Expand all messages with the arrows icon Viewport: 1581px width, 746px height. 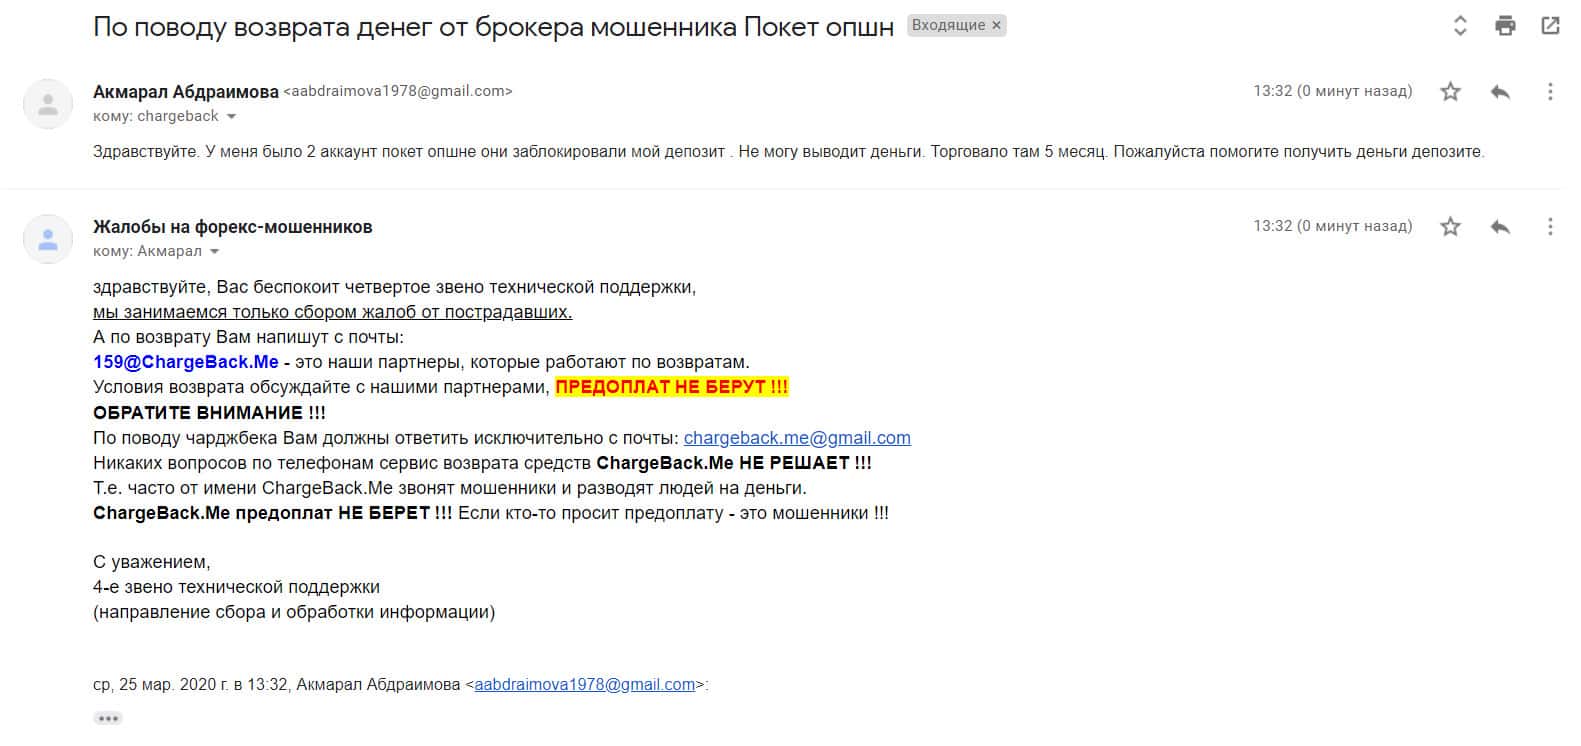(1460, 26)
